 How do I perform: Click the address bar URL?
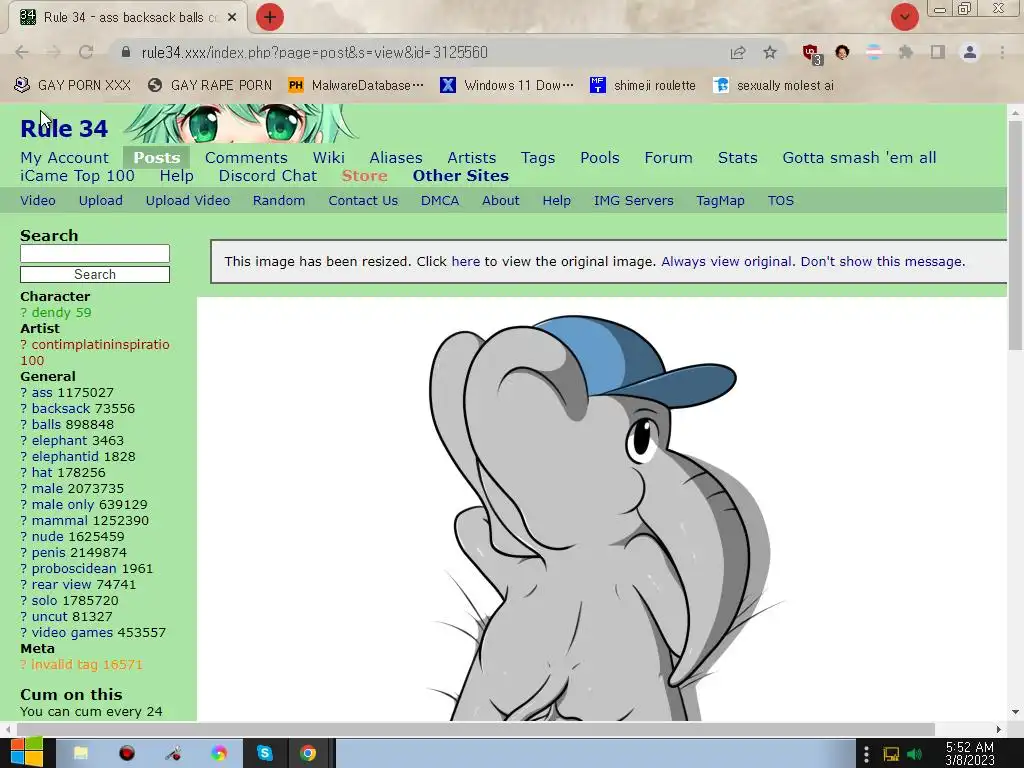(x=314, y=52)
